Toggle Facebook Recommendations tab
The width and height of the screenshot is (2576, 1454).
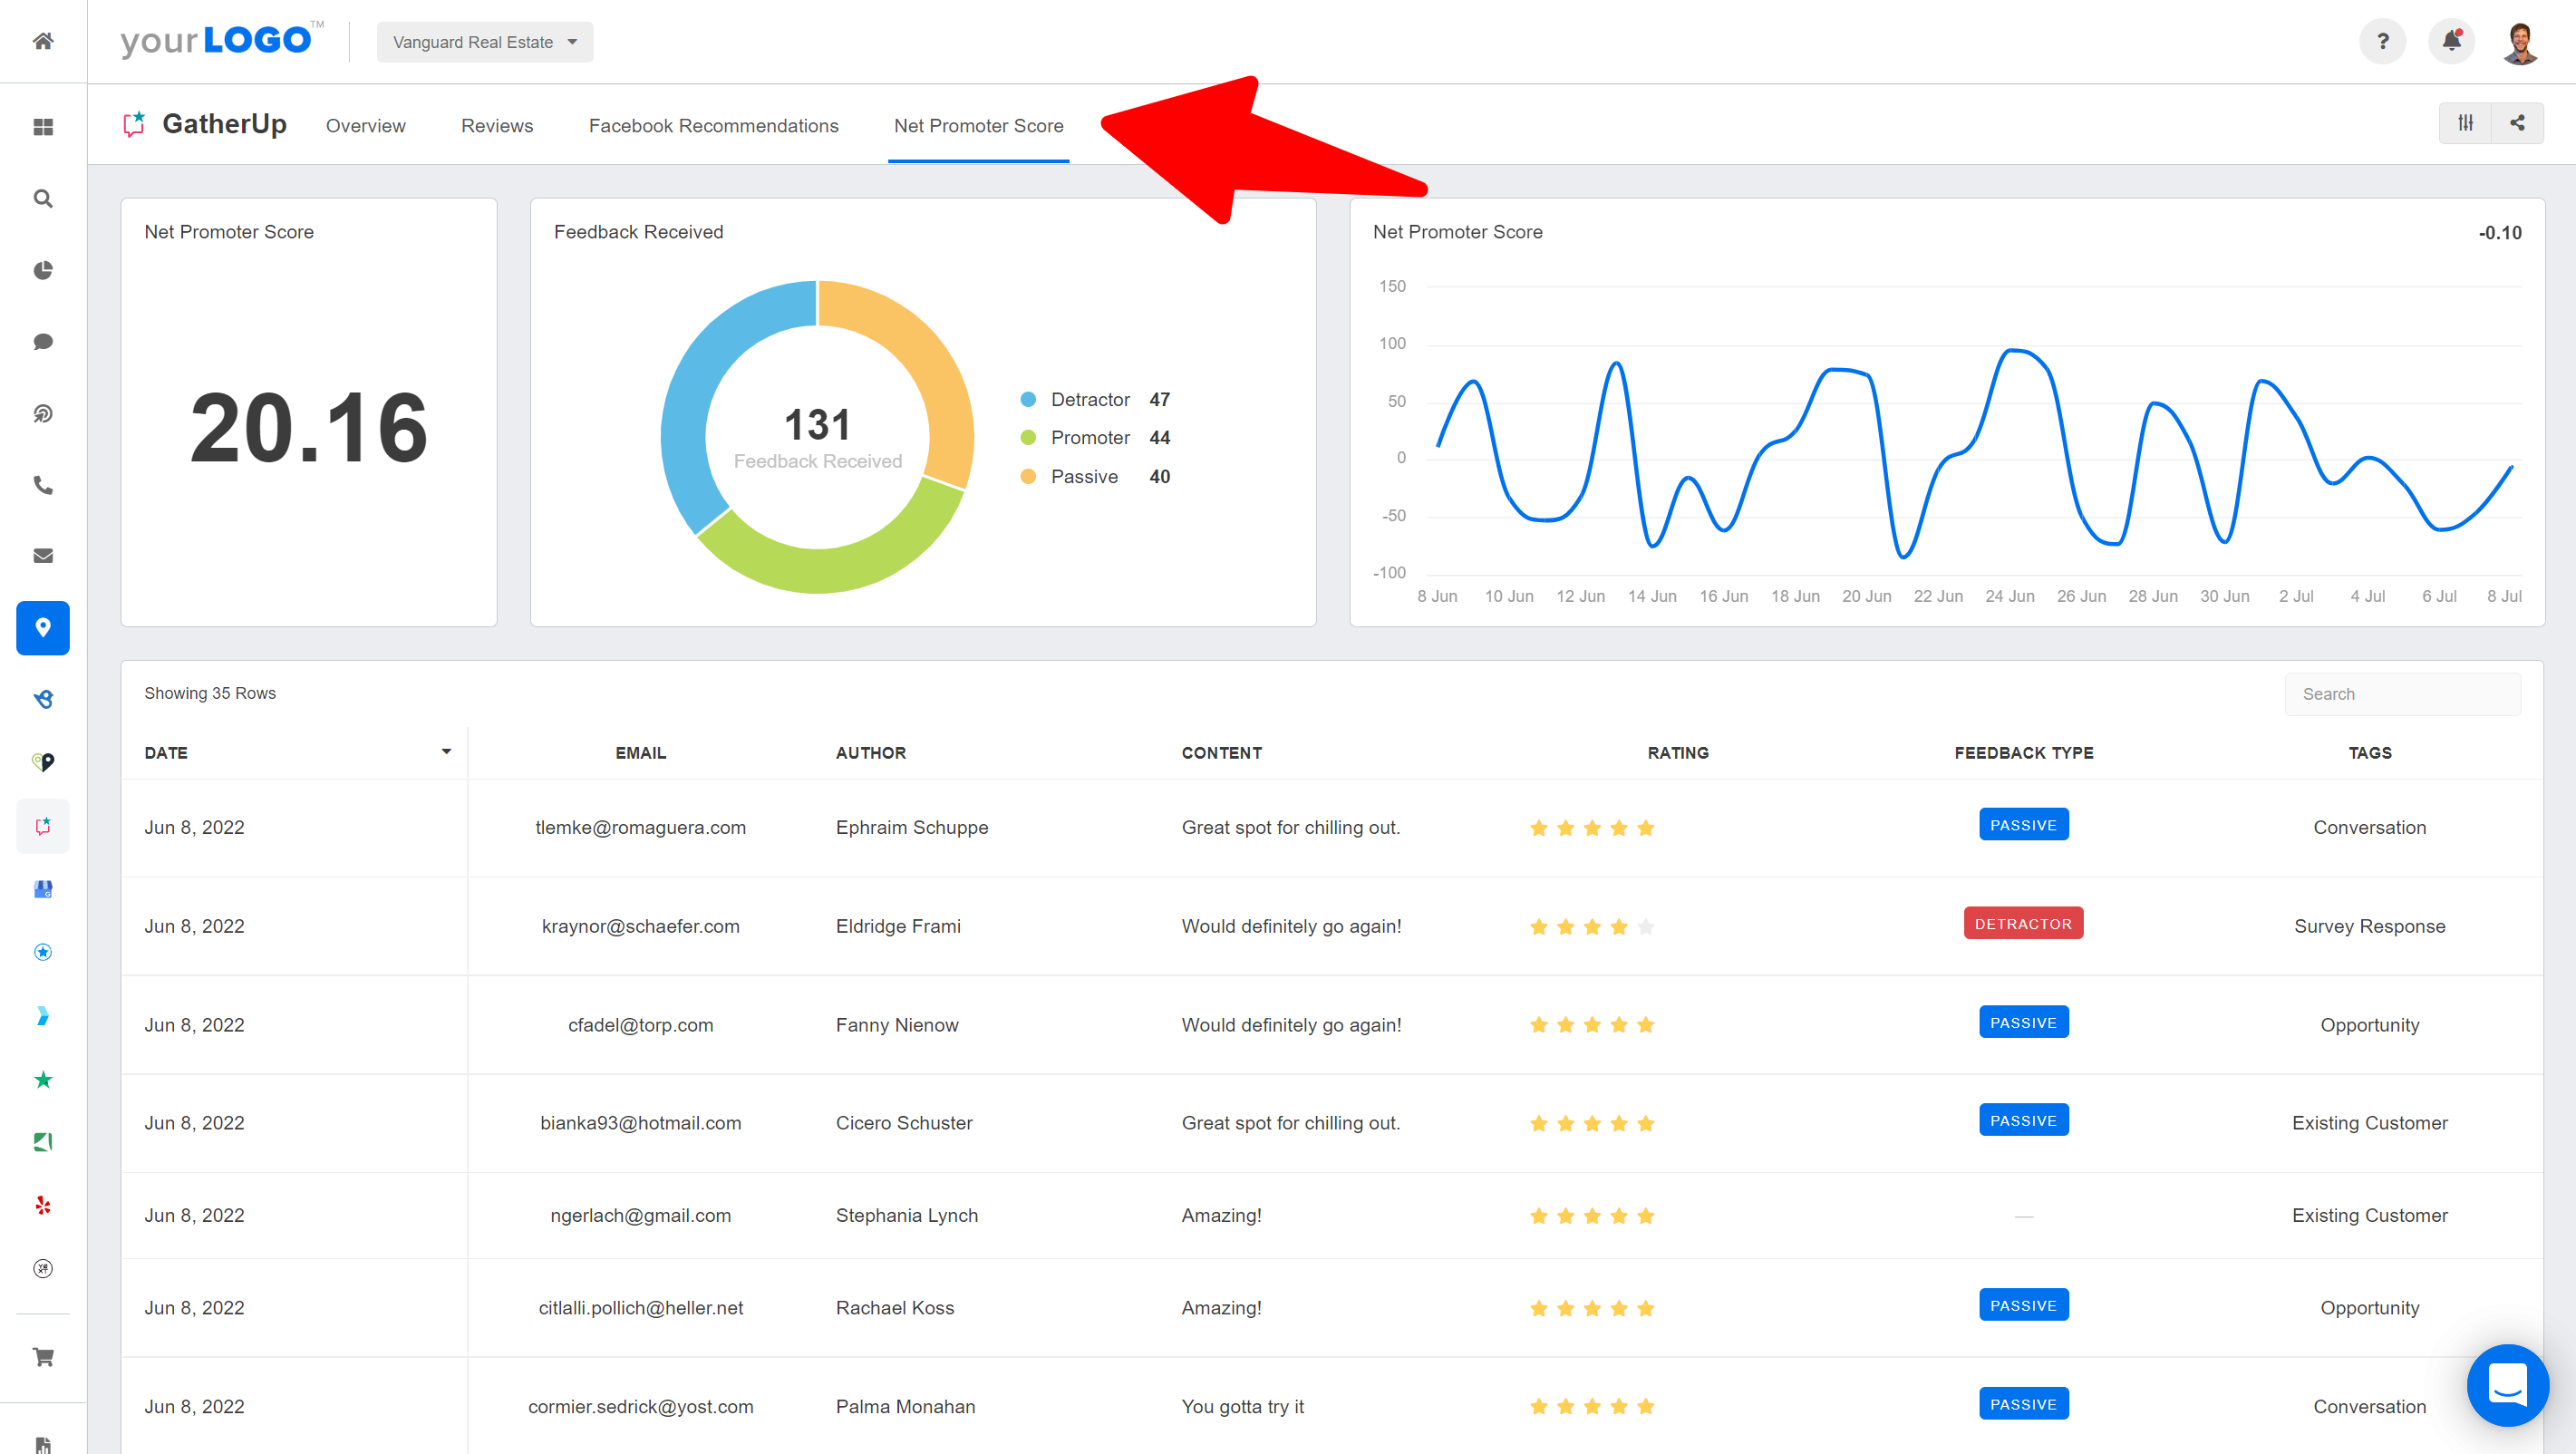click(x=713, y=126)
